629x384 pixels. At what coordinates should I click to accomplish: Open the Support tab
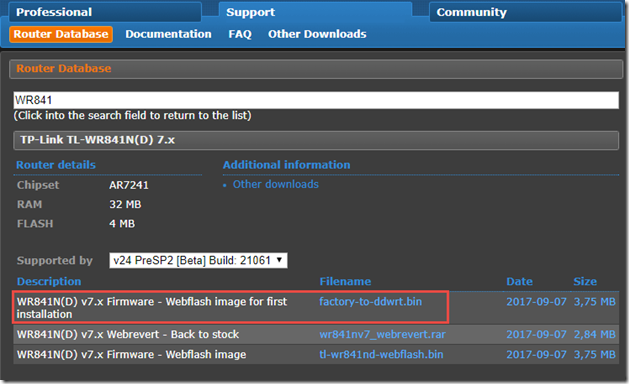pyautogui.click(x=315, y=12)
